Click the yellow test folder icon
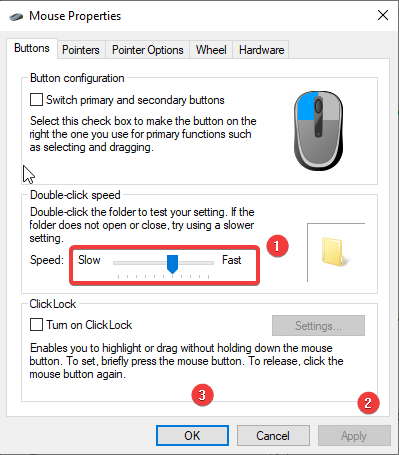This screenshot has width=399, height=455. tap(334, 252)
